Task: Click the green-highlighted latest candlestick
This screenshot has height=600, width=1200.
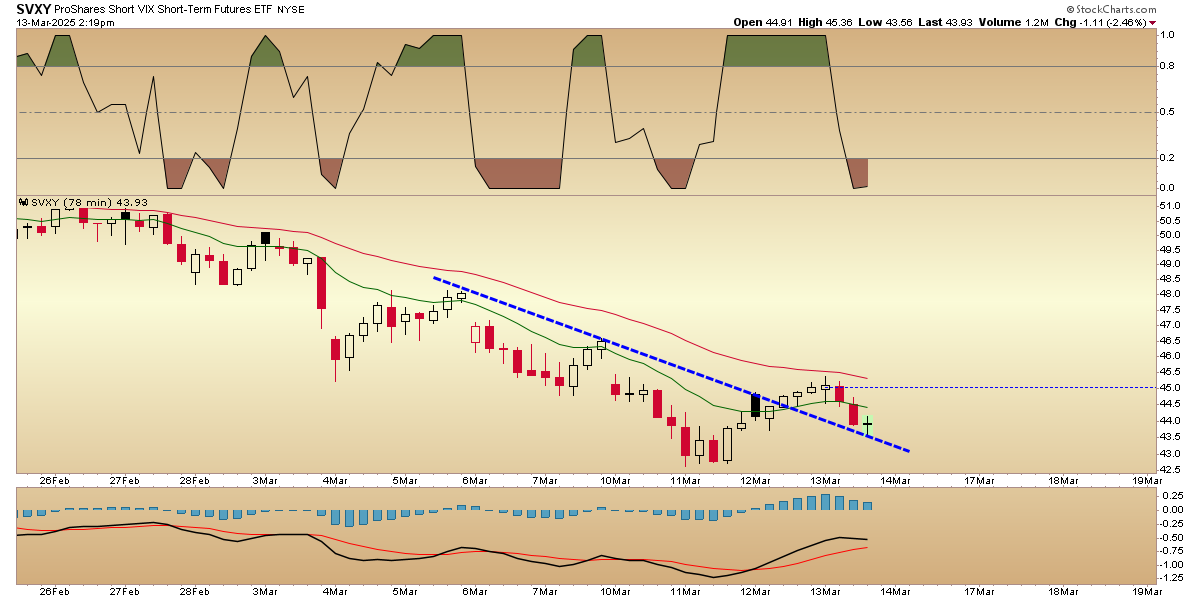Action: (867, 426)
